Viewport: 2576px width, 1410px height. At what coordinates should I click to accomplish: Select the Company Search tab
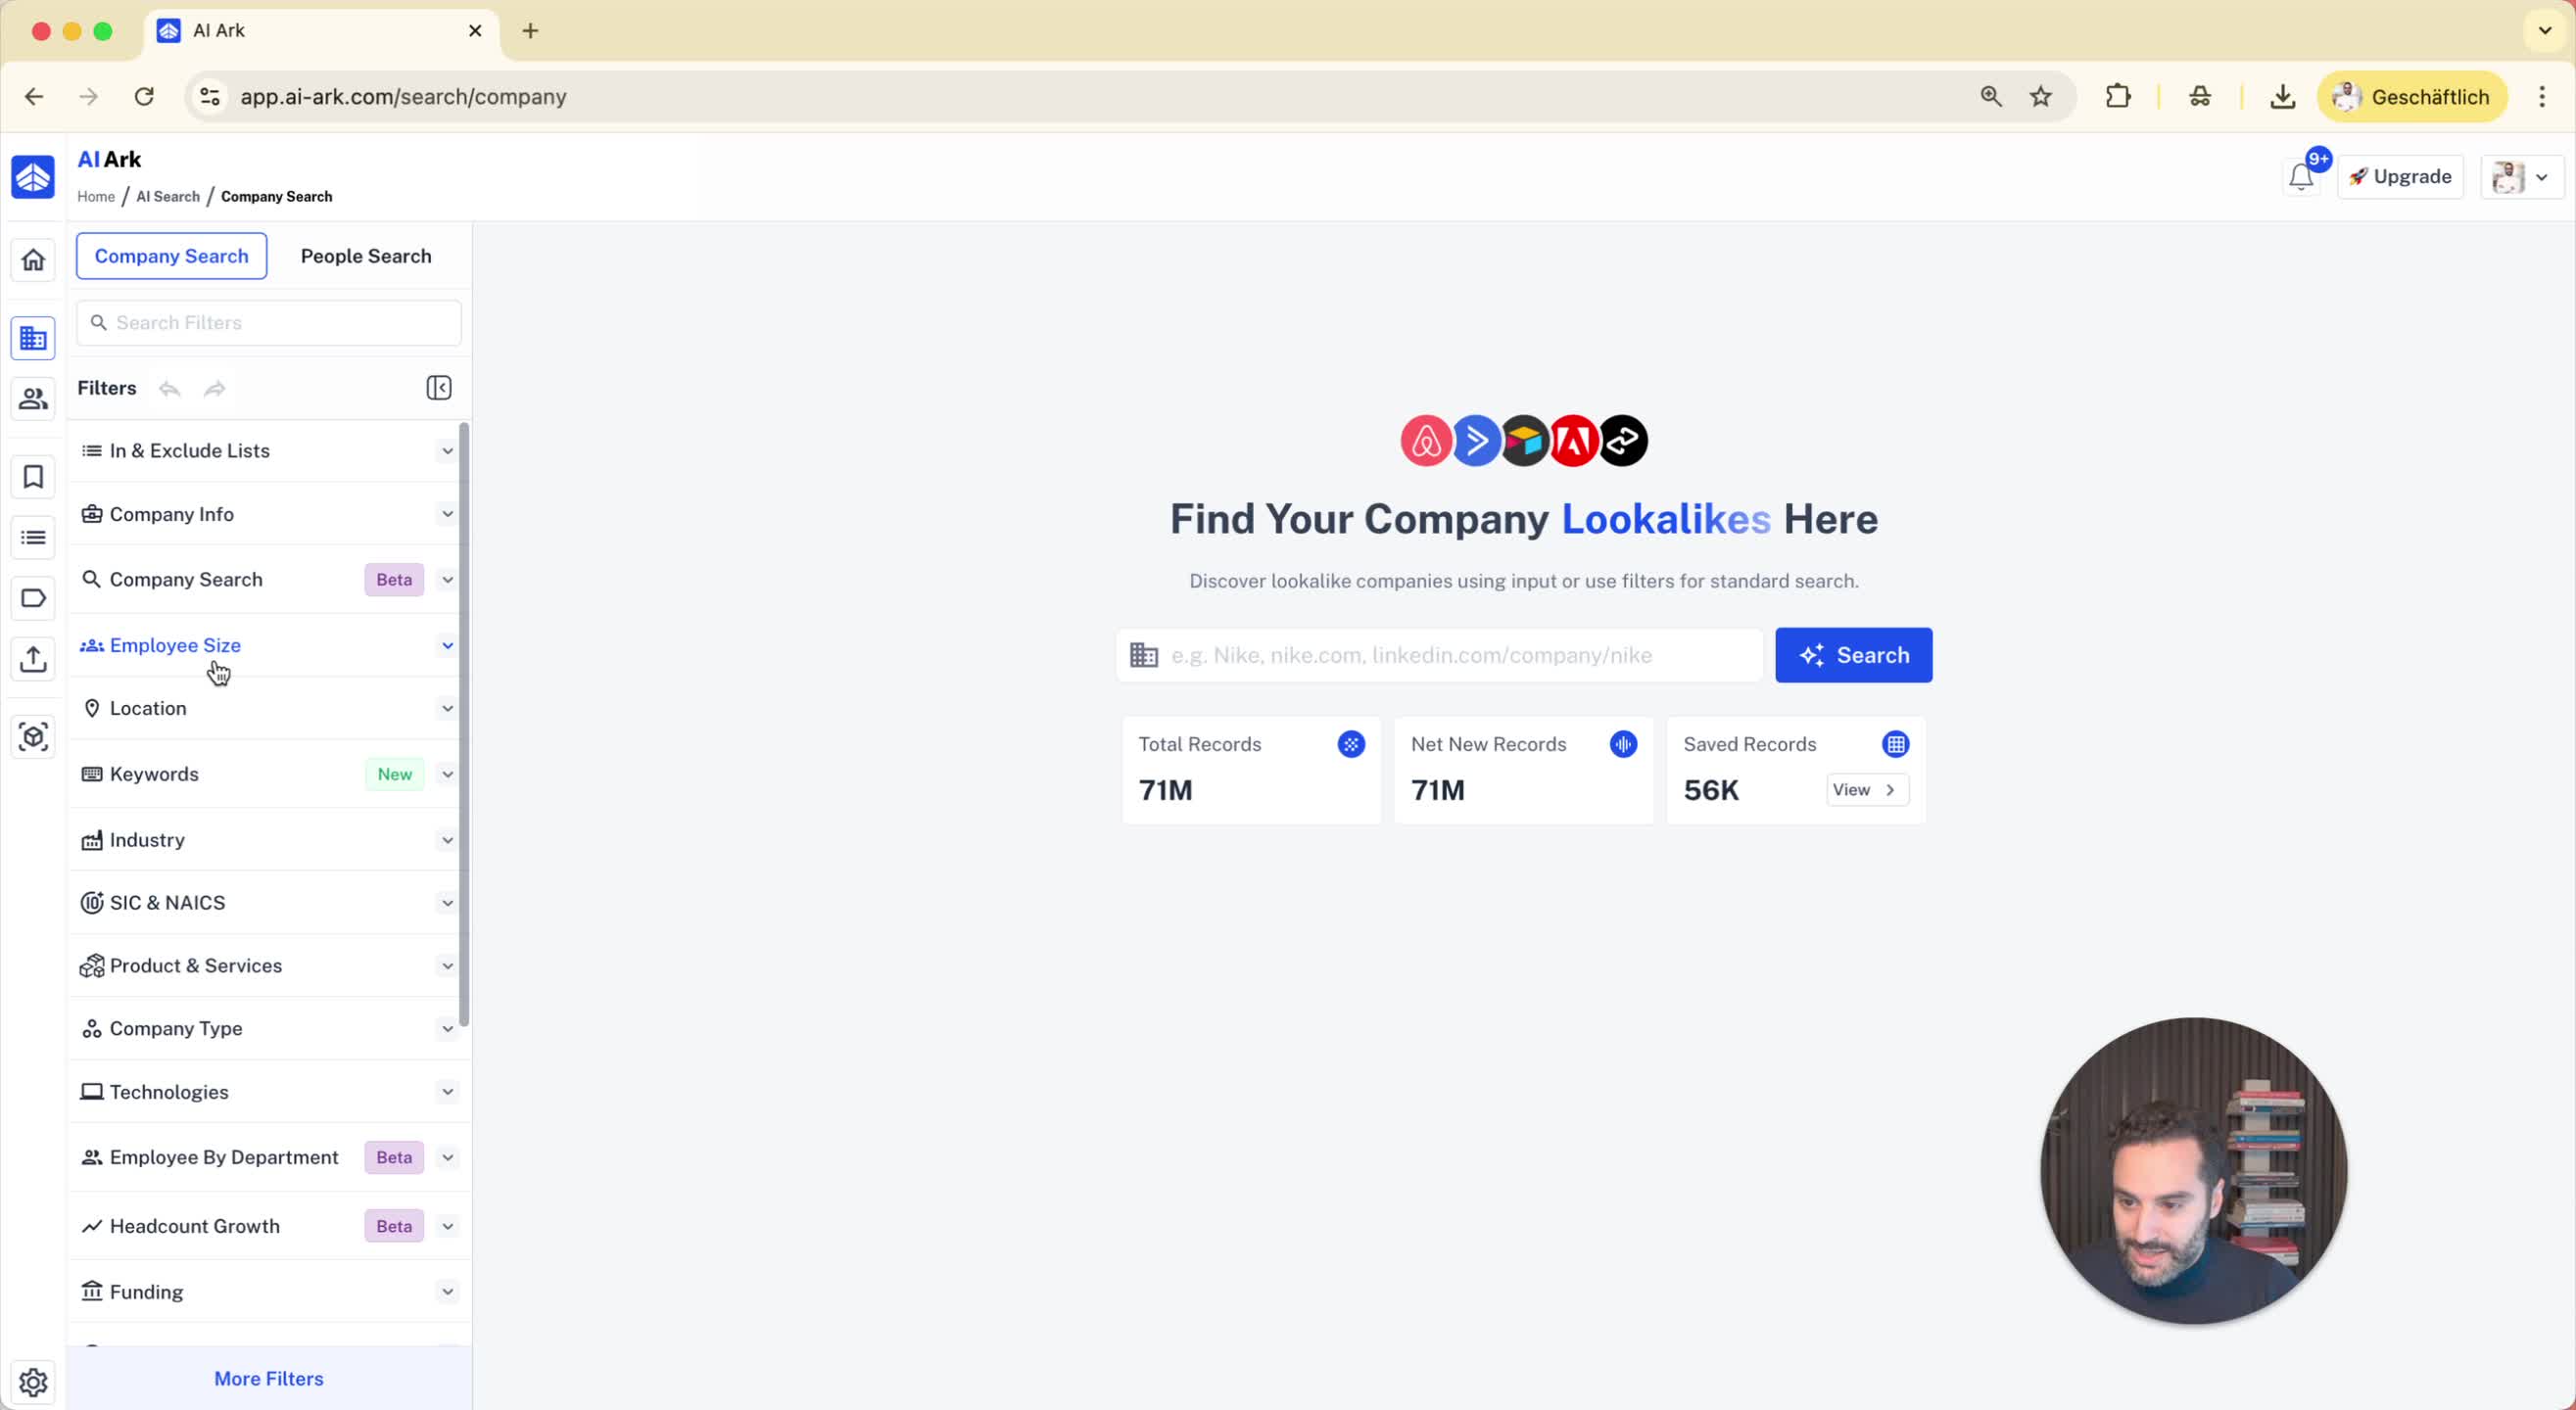[171, 256]
